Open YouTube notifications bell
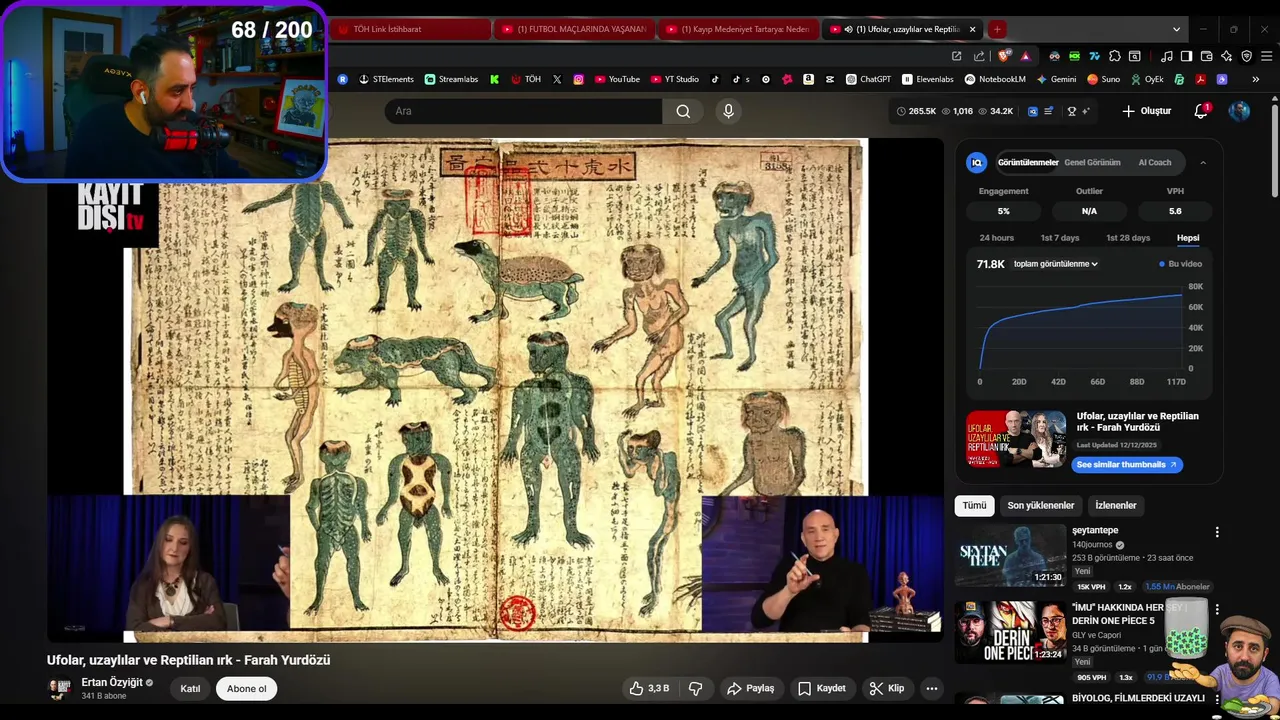This screenshot has width=1280, height=720. [x=1201, y=111]
